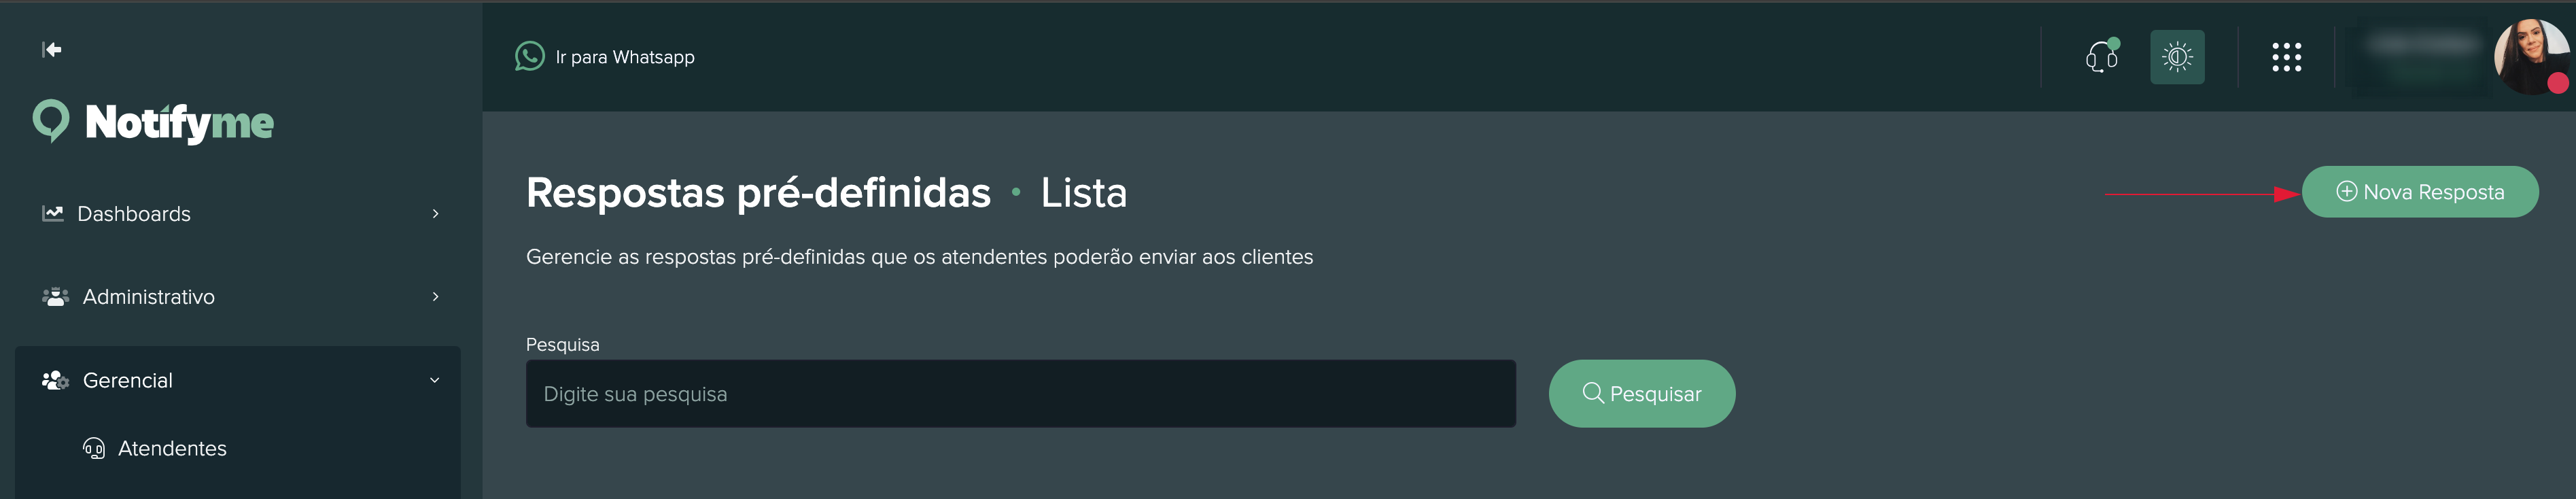The height and width of the screenshot is (499, 2576).
Task: Expand the Administrativo menu chevron
Action: point(435,297)
